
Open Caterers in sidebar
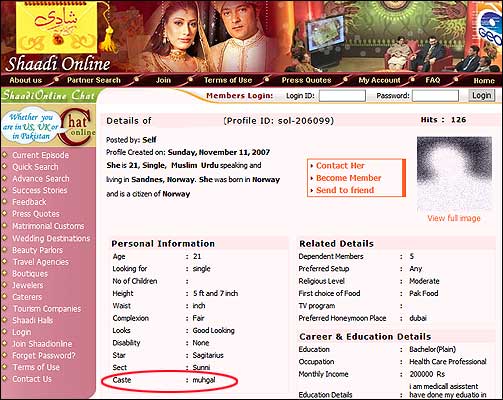27,297
